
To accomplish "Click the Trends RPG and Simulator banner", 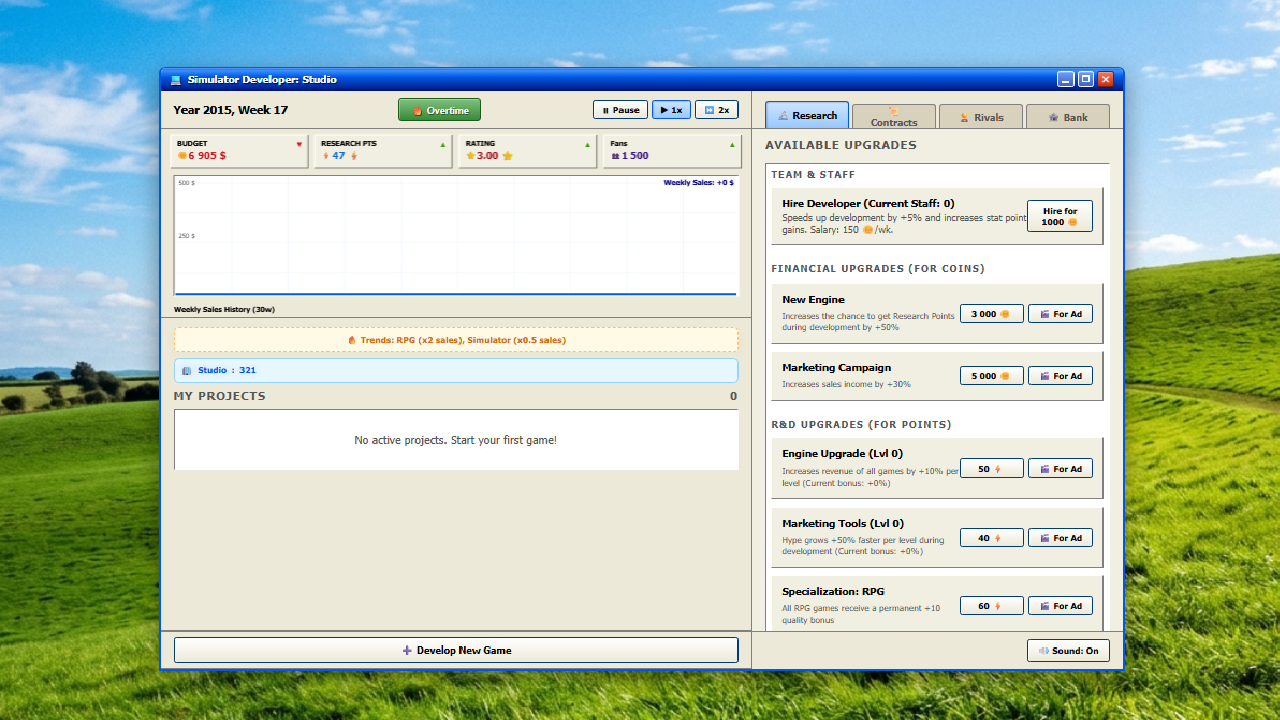I will point(456,340).
